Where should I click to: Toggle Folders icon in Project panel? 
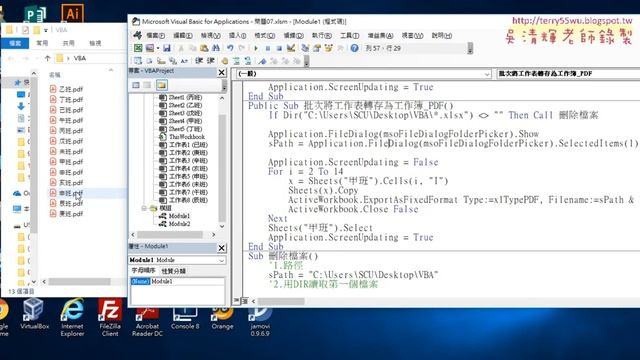[x=161, y=85]
